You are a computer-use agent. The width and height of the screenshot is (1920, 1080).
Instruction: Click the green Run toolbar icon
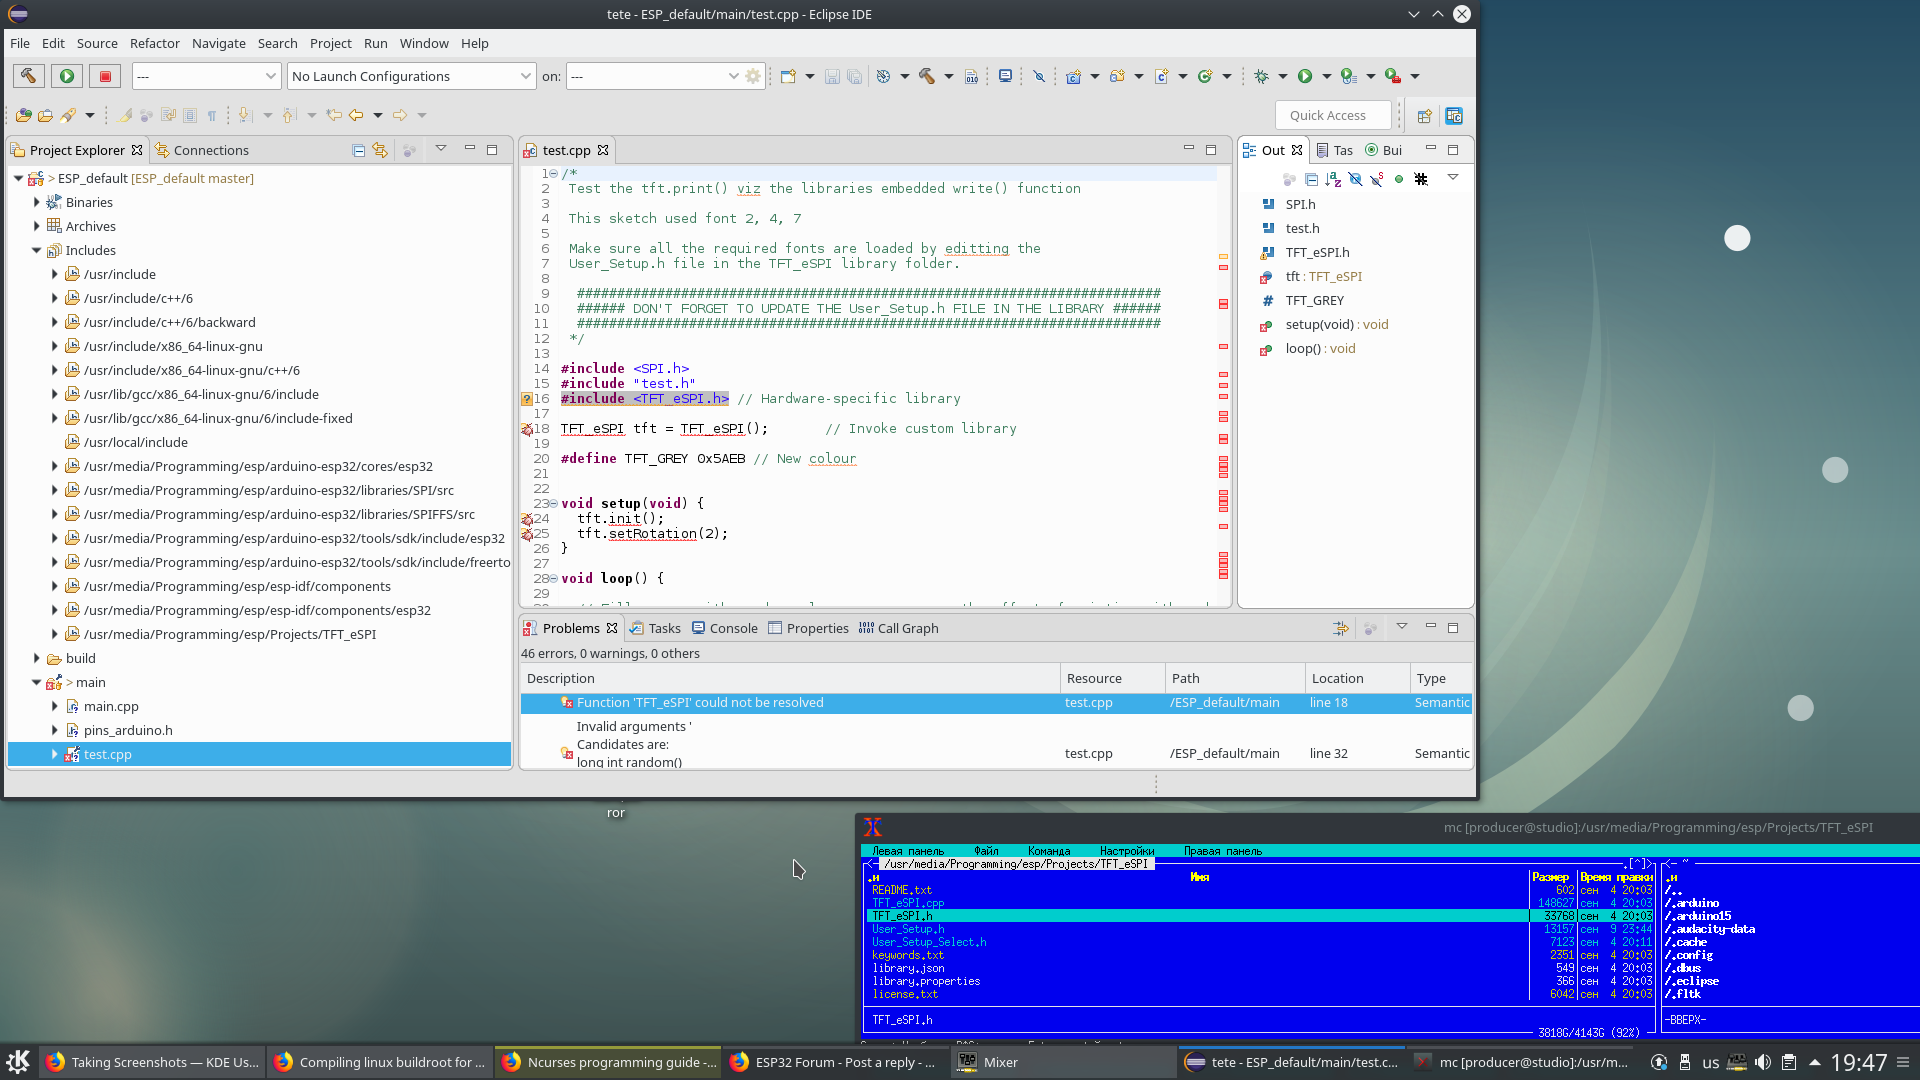(x=1305, y=76)
